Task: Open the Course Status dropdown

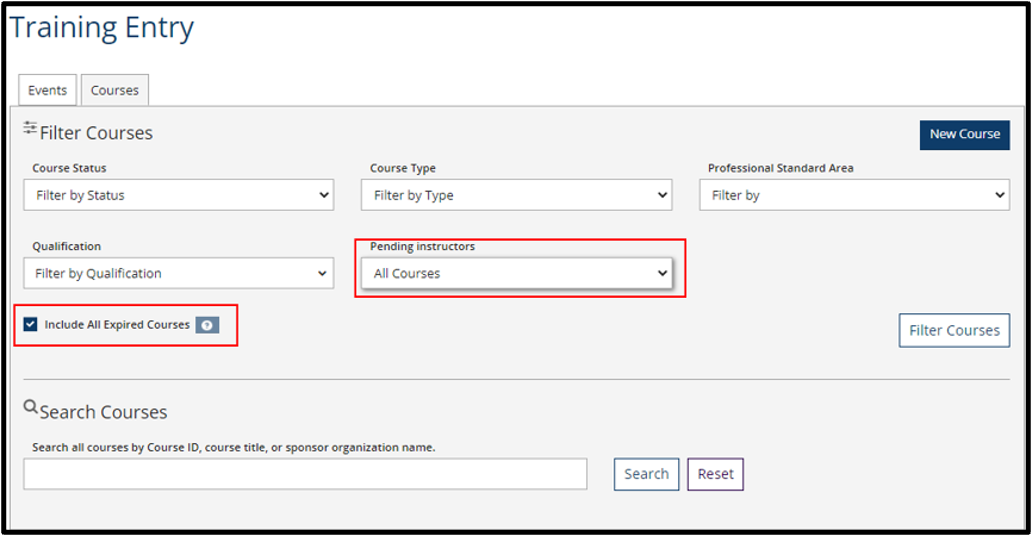Action: click(x=178, y=195)
